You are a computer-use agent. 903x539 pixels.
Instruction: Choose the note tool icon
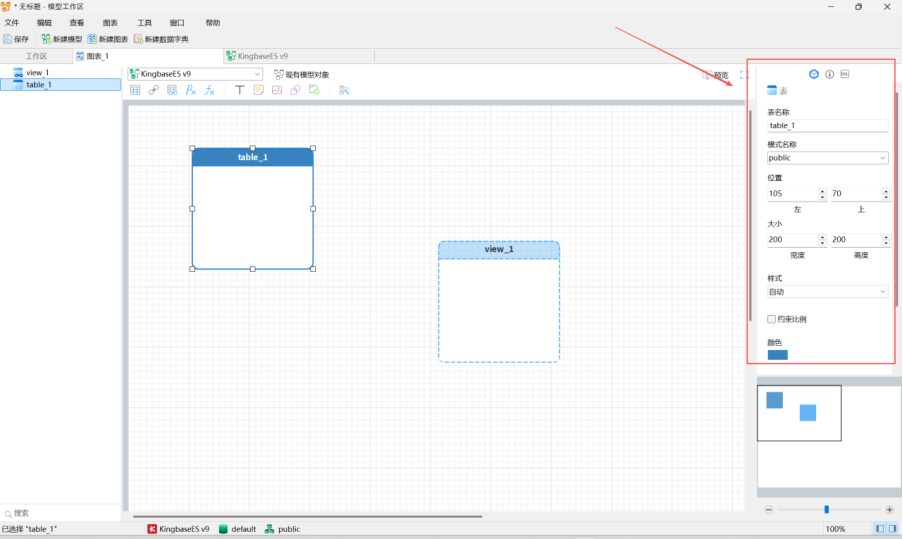tap(258, 90)
